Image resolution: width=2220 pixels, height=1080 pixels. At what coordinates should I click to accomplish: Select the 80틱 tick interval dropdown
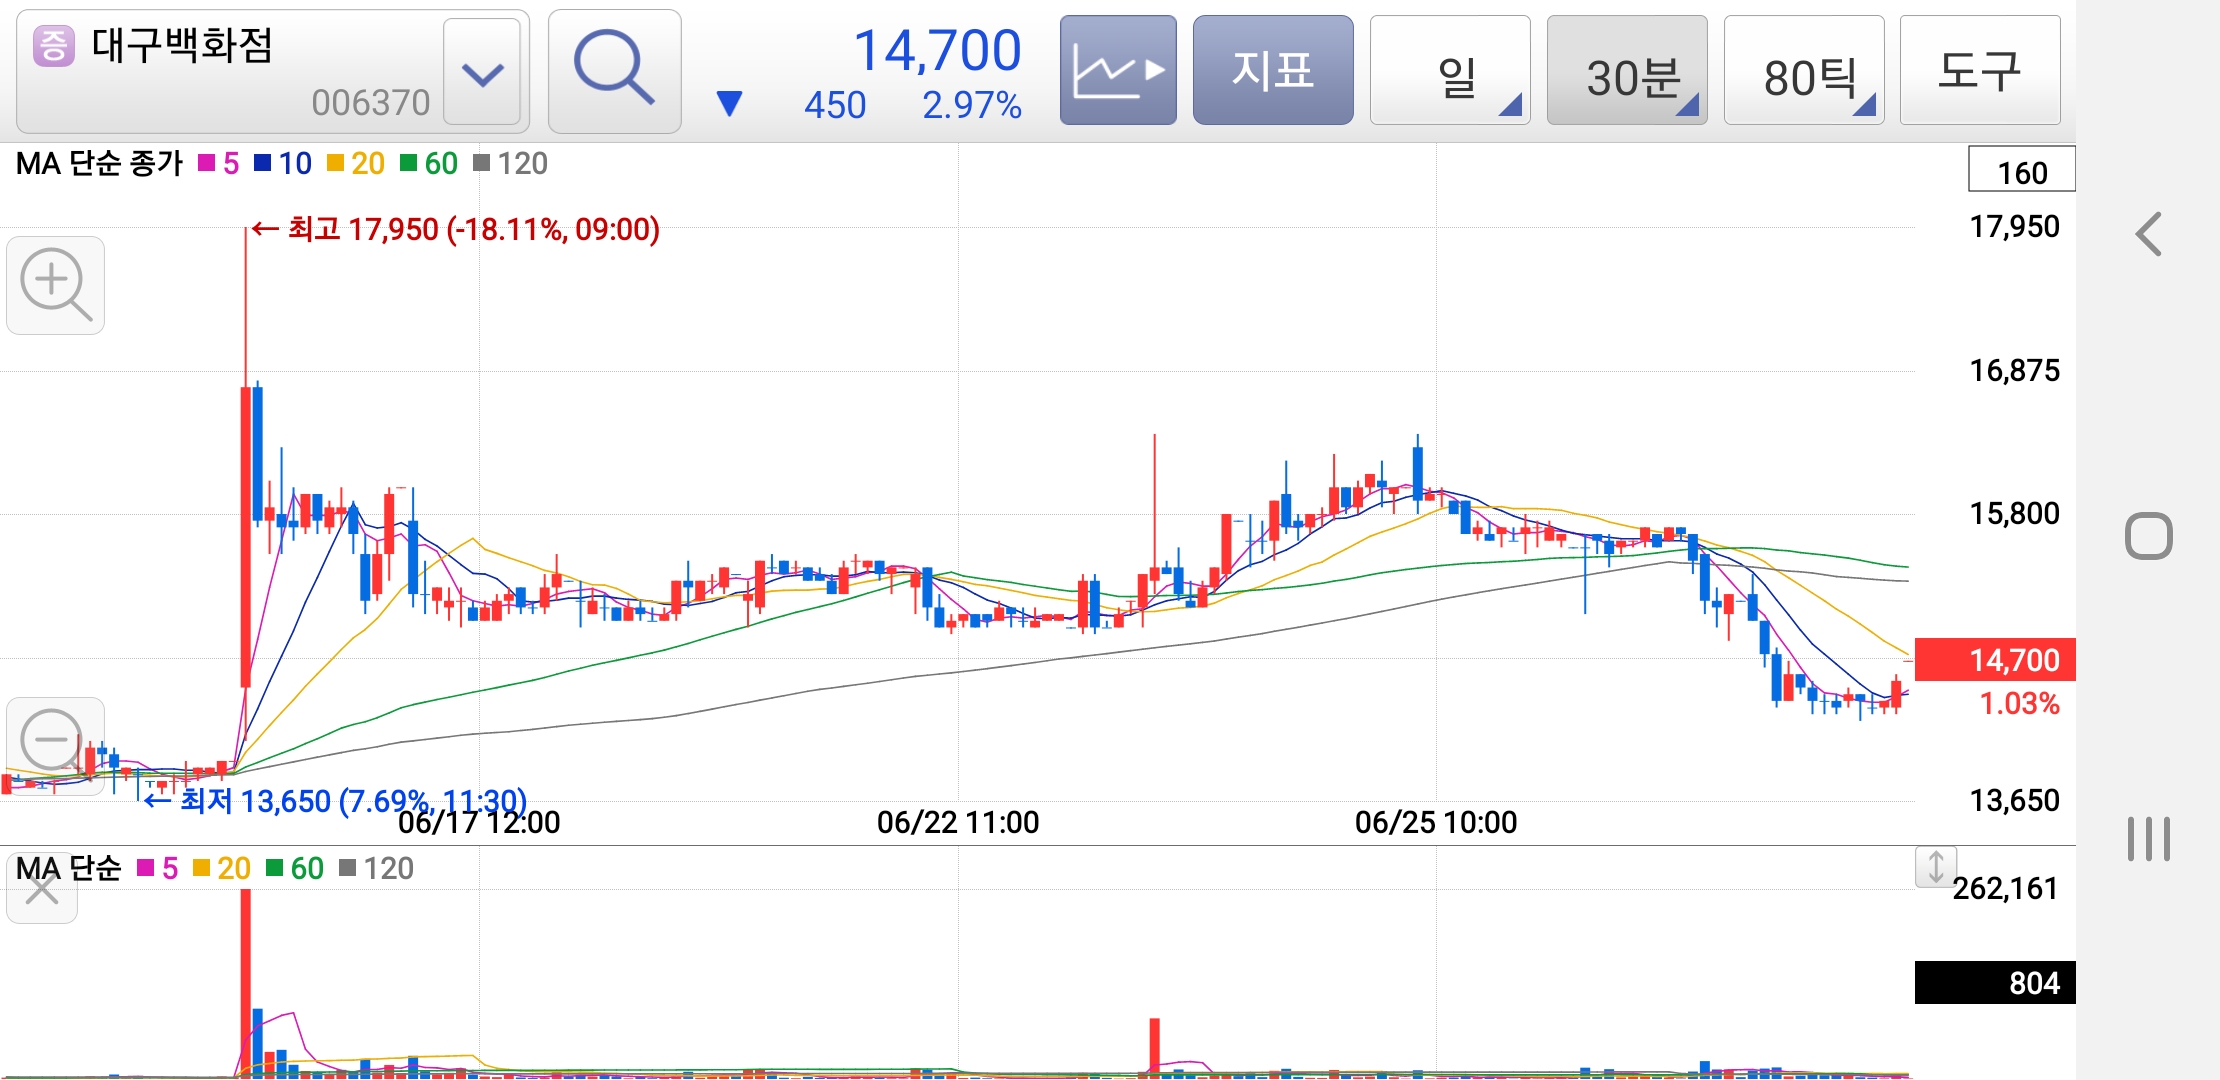click(1804, 70)
